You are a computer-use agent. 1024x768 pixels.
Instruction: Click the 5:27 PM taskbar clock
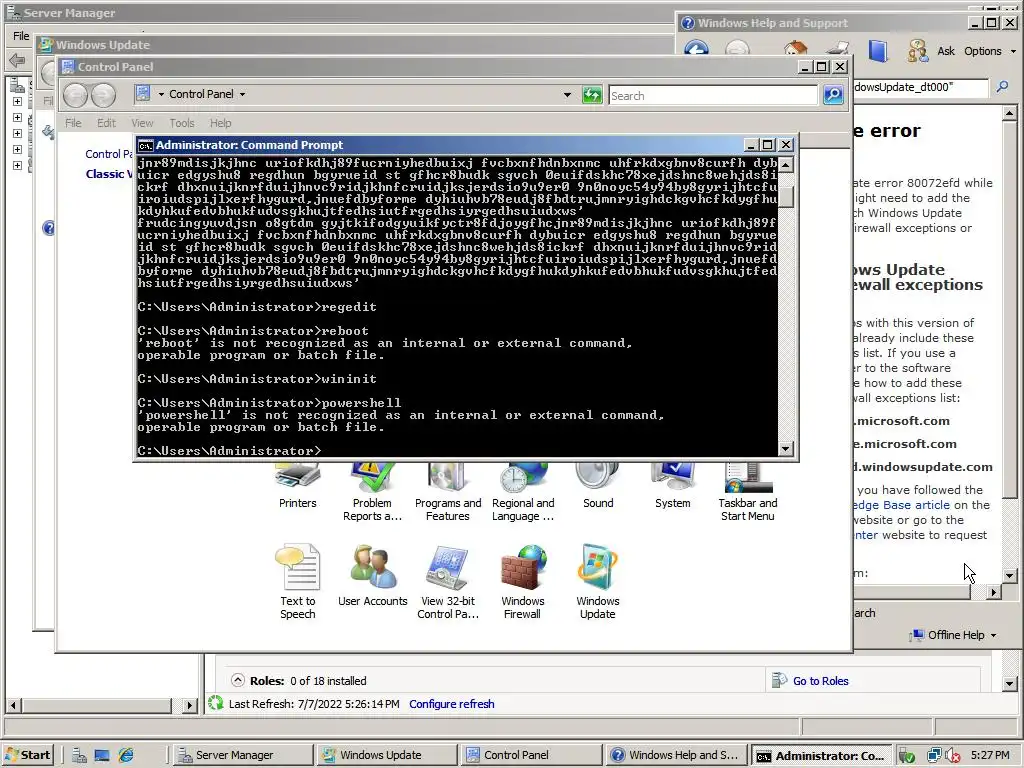coord(990,755)
